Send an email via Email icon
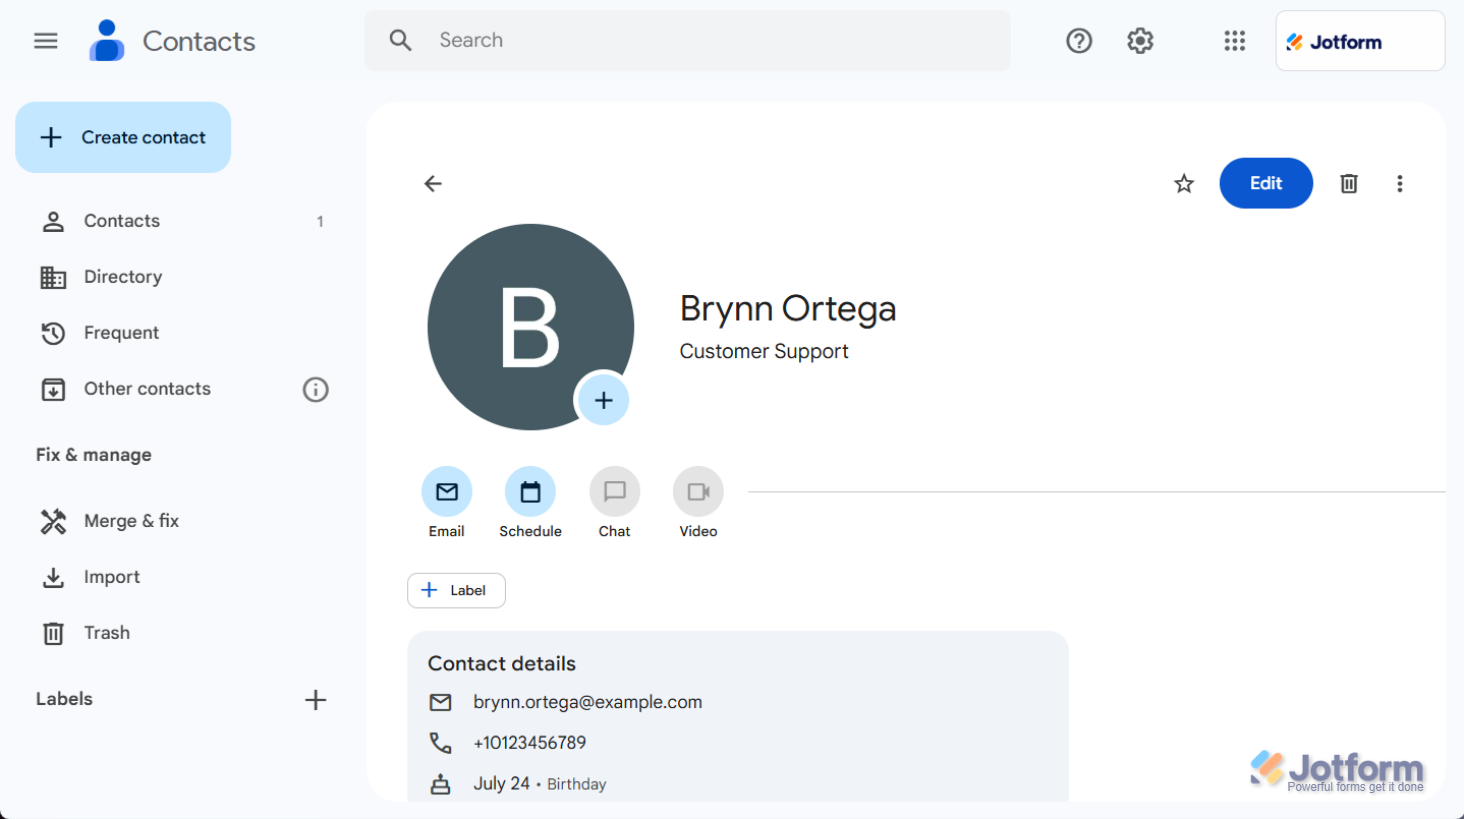Viewport: 1464px width, 819px height. (447, 492)
